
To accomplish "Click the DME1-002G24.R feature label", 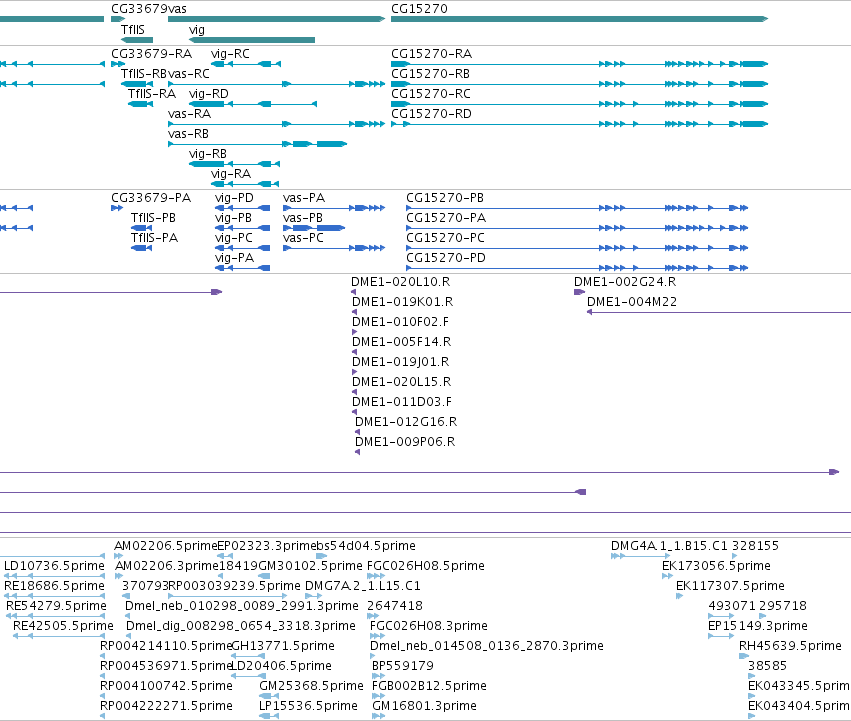I will 625,282.
